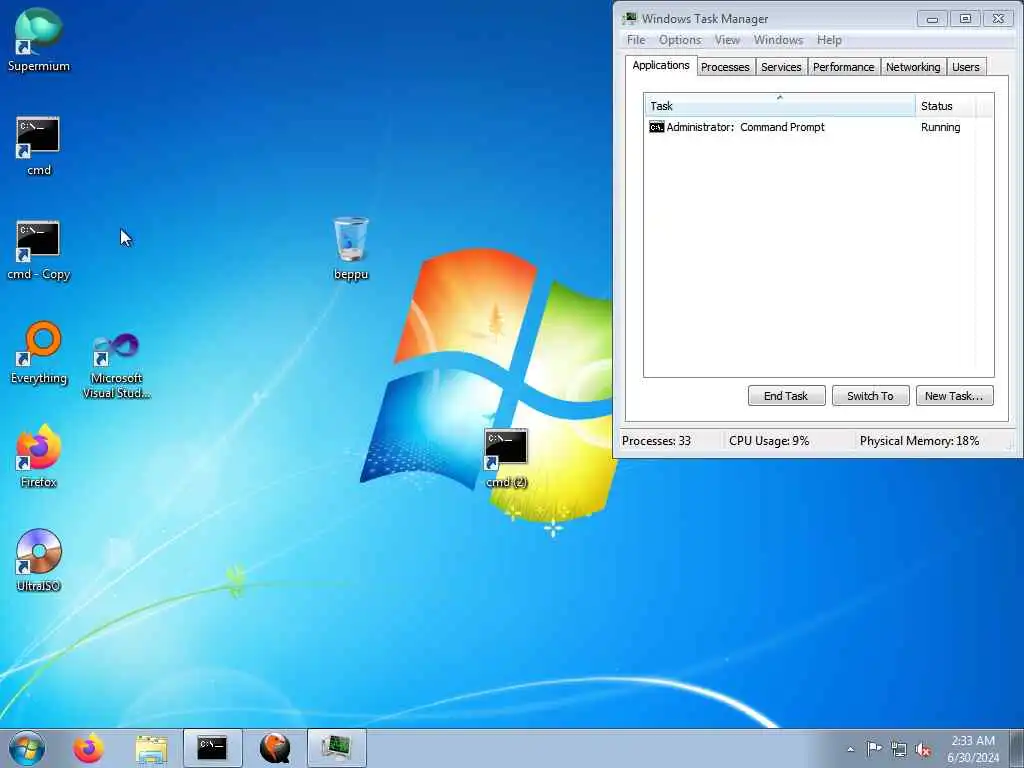This screenshot has width=1024, height=768.
Task: Open the Windows Start orb
Action: (27, 748)
